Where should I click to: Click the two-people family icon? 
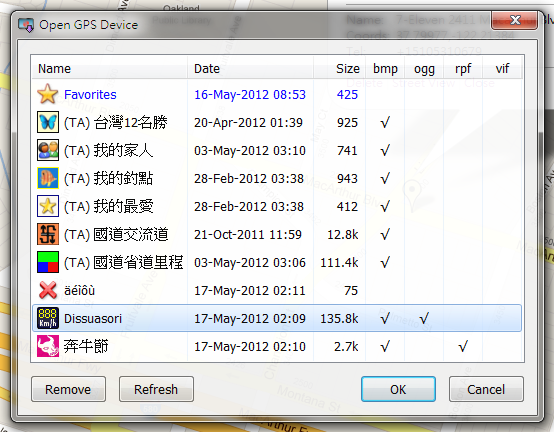48,150
